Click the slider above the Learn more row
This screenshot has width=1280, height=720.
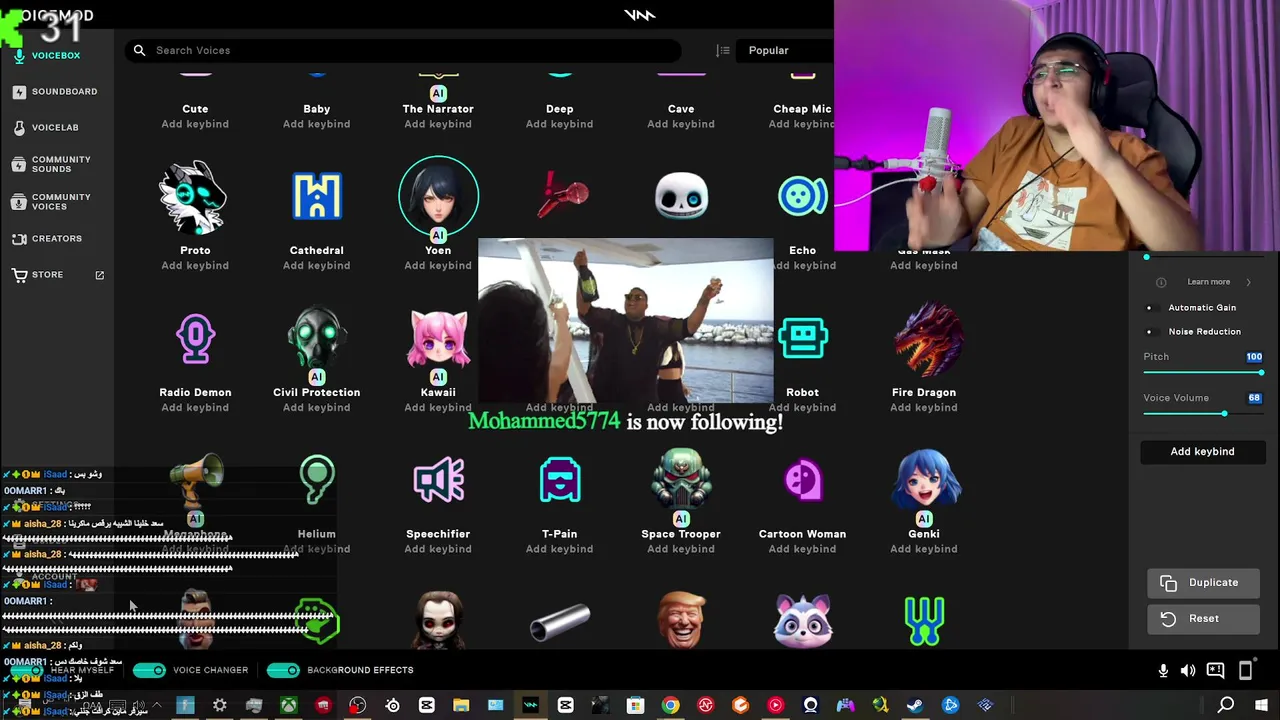tap(1203, 258)
